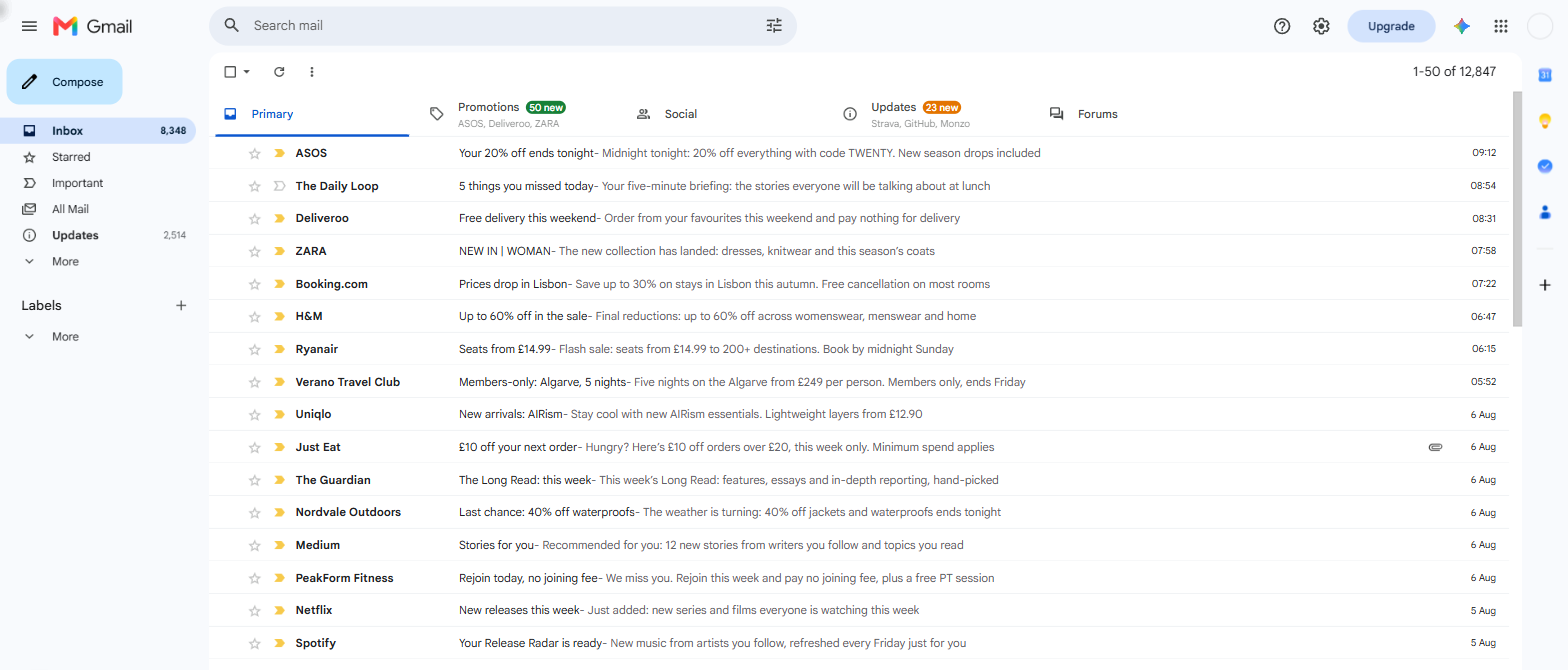
Task: Star the Booking.com email
Action: pyautogui.click(x=254, y=284)
